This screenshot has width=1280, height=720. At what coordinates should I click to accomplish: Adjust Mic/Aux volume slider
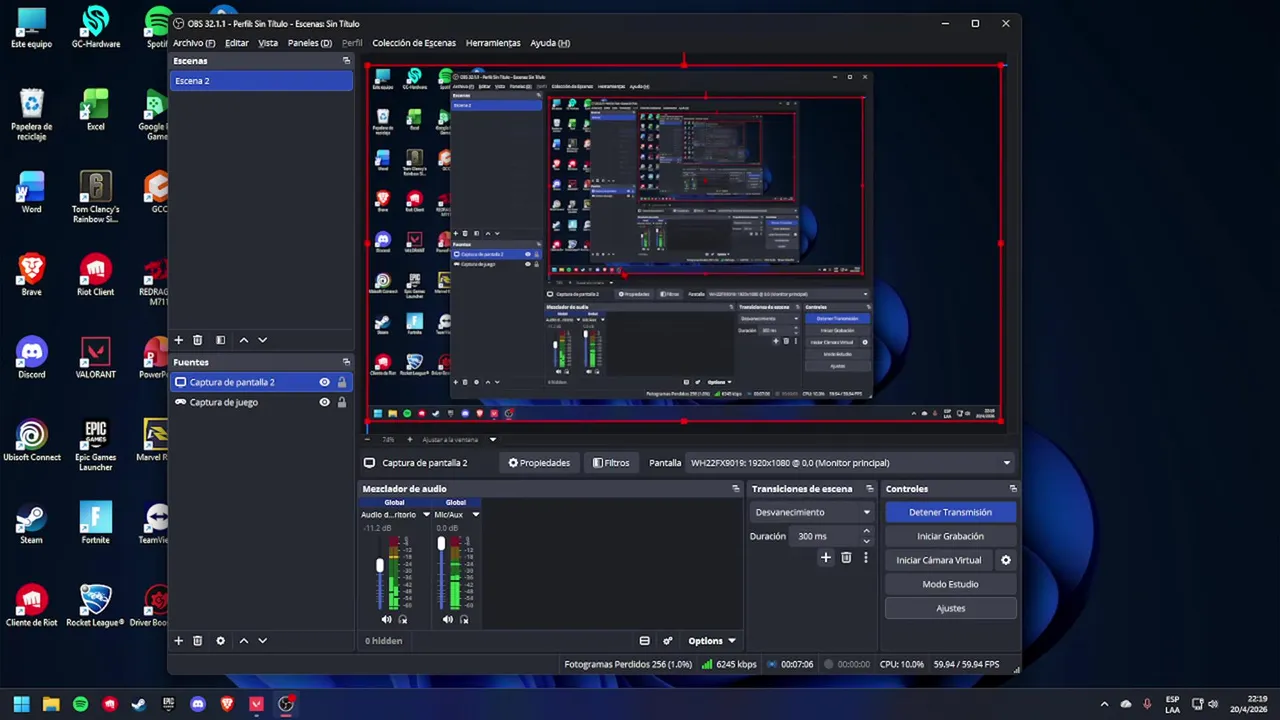coord(441,544)
